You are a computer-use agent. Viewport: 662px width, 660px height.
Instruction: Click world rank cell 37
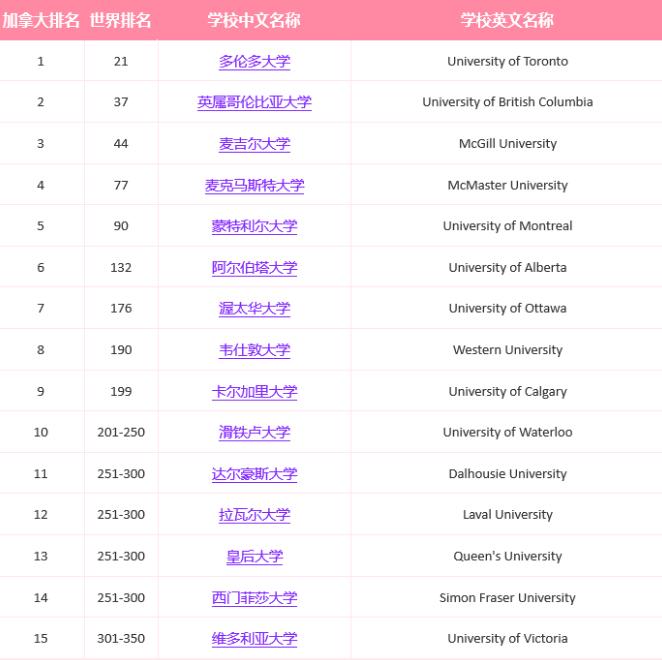click(121, 102)
